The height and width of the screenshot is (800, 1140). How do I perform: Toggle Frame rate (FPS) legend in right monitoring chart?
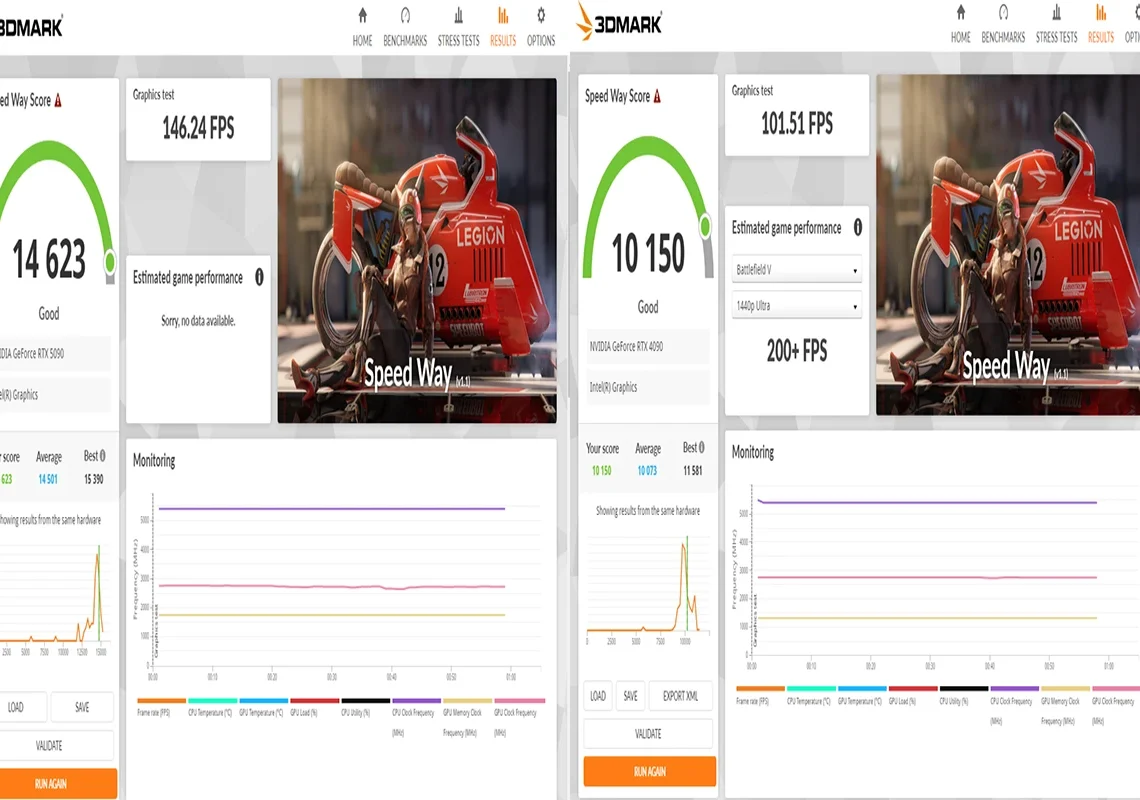pos(760,696)
